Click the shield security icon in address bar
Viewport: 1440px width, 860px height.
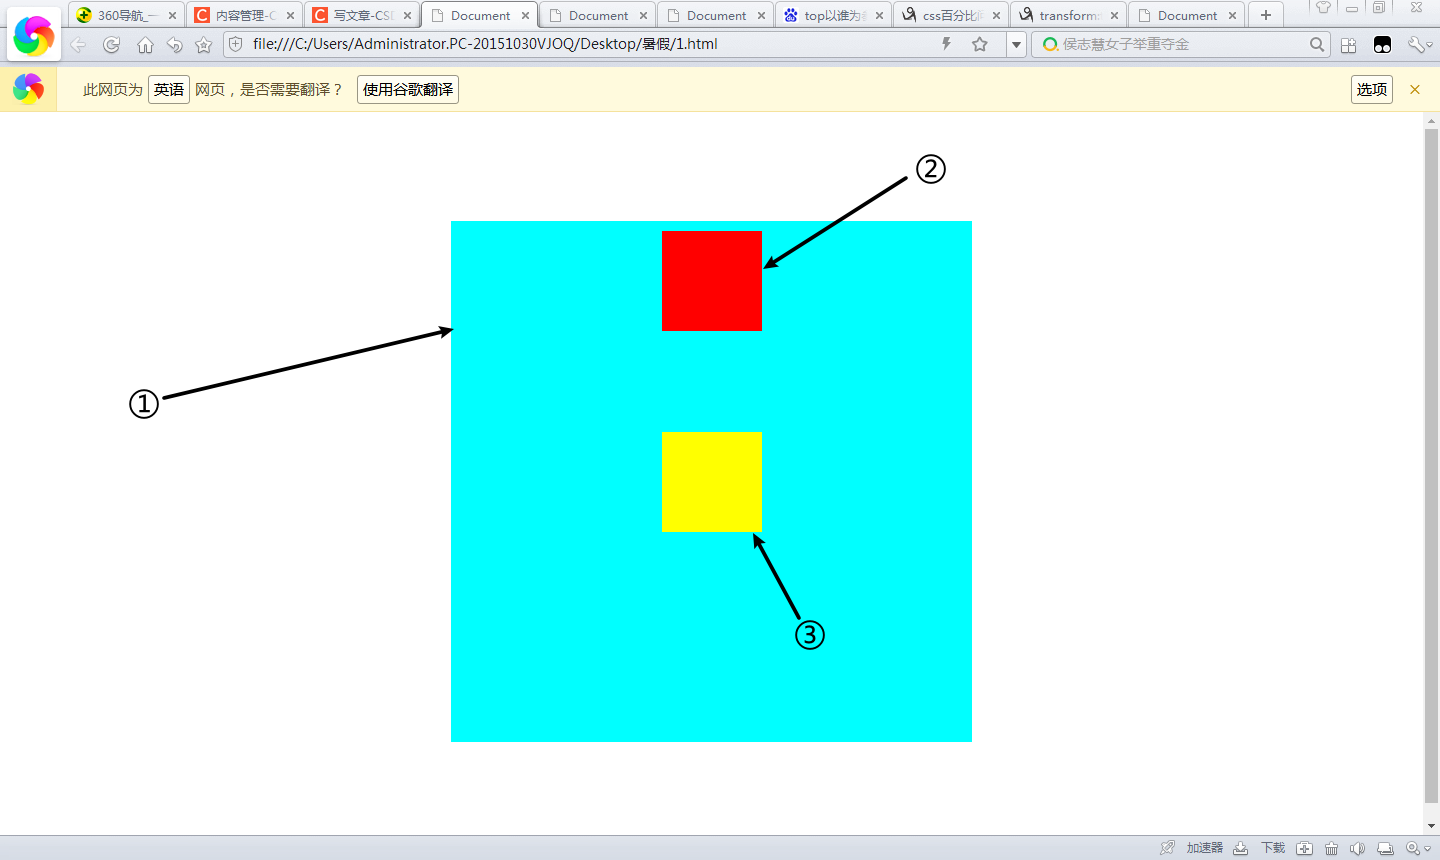(236, 44)
